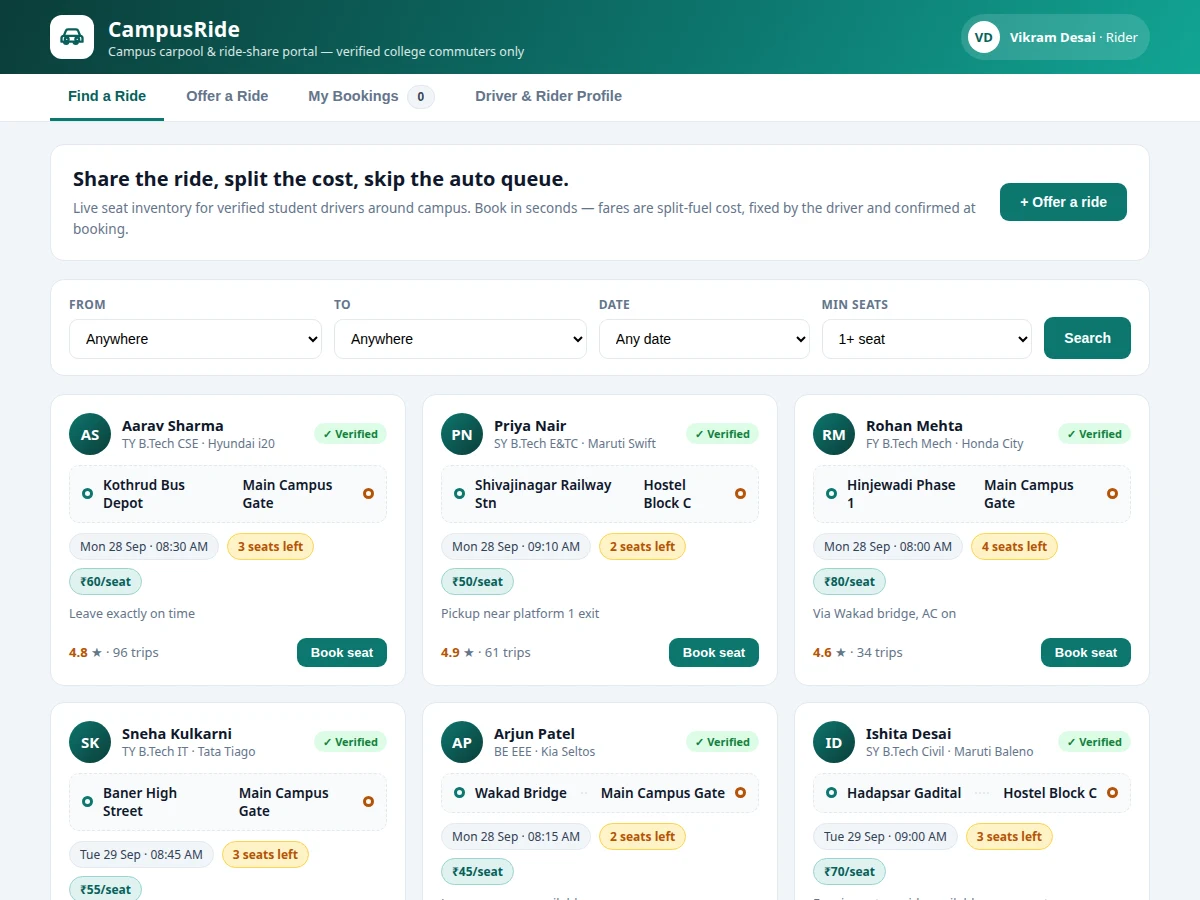Click Mon 28 Sep · 08:00 AM chip
Screen dimensions: 1200x900
tap(888, 547)
